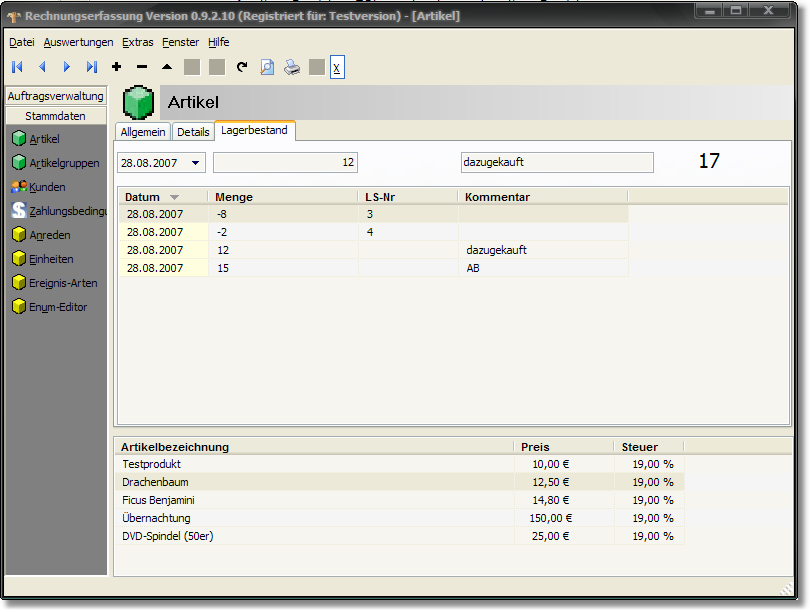The image size is (810, 612).
Task: Click the comment field with dazugekauft
Action: tap(557, 163)
